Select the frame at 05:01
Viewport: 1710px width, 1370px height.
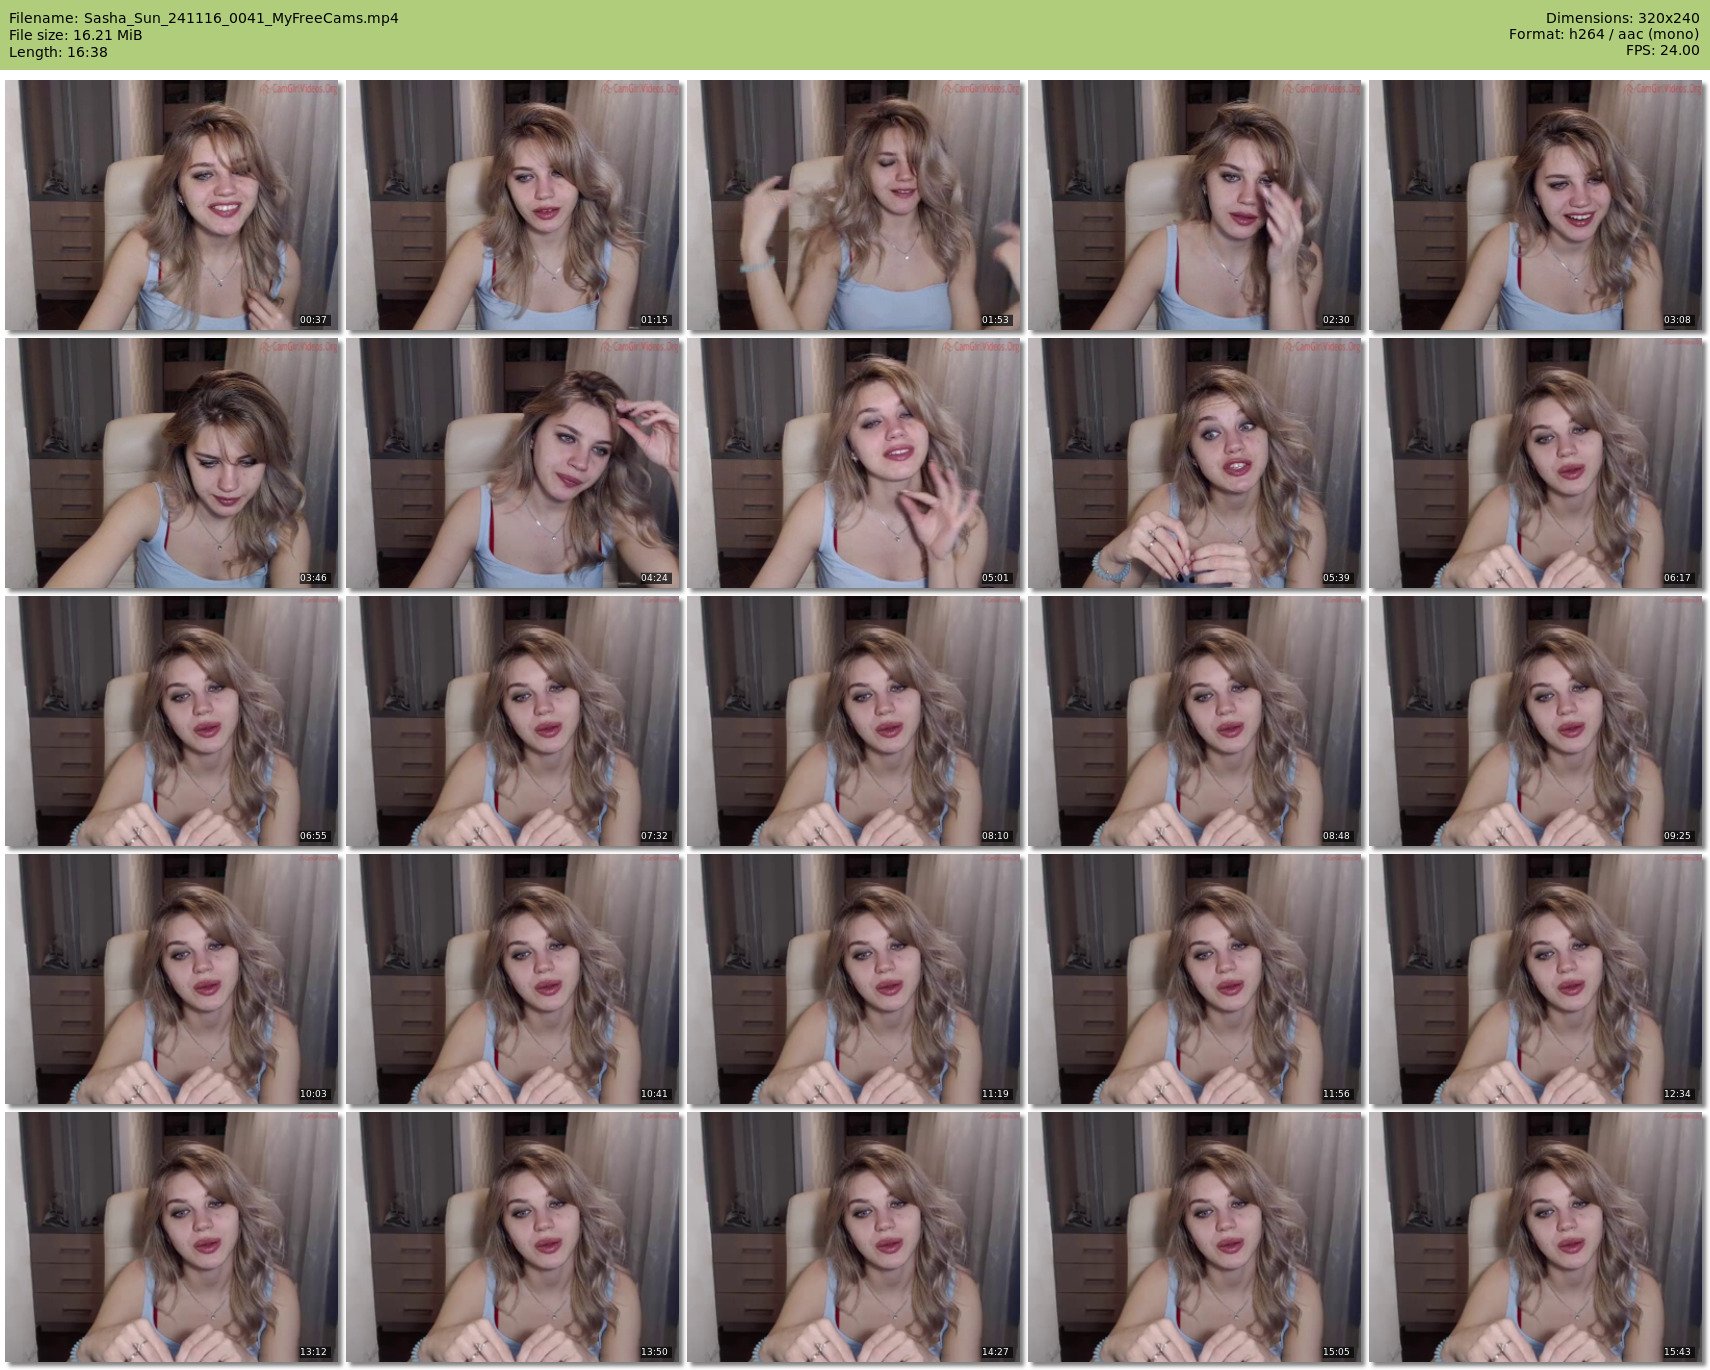tap(854, 463)
